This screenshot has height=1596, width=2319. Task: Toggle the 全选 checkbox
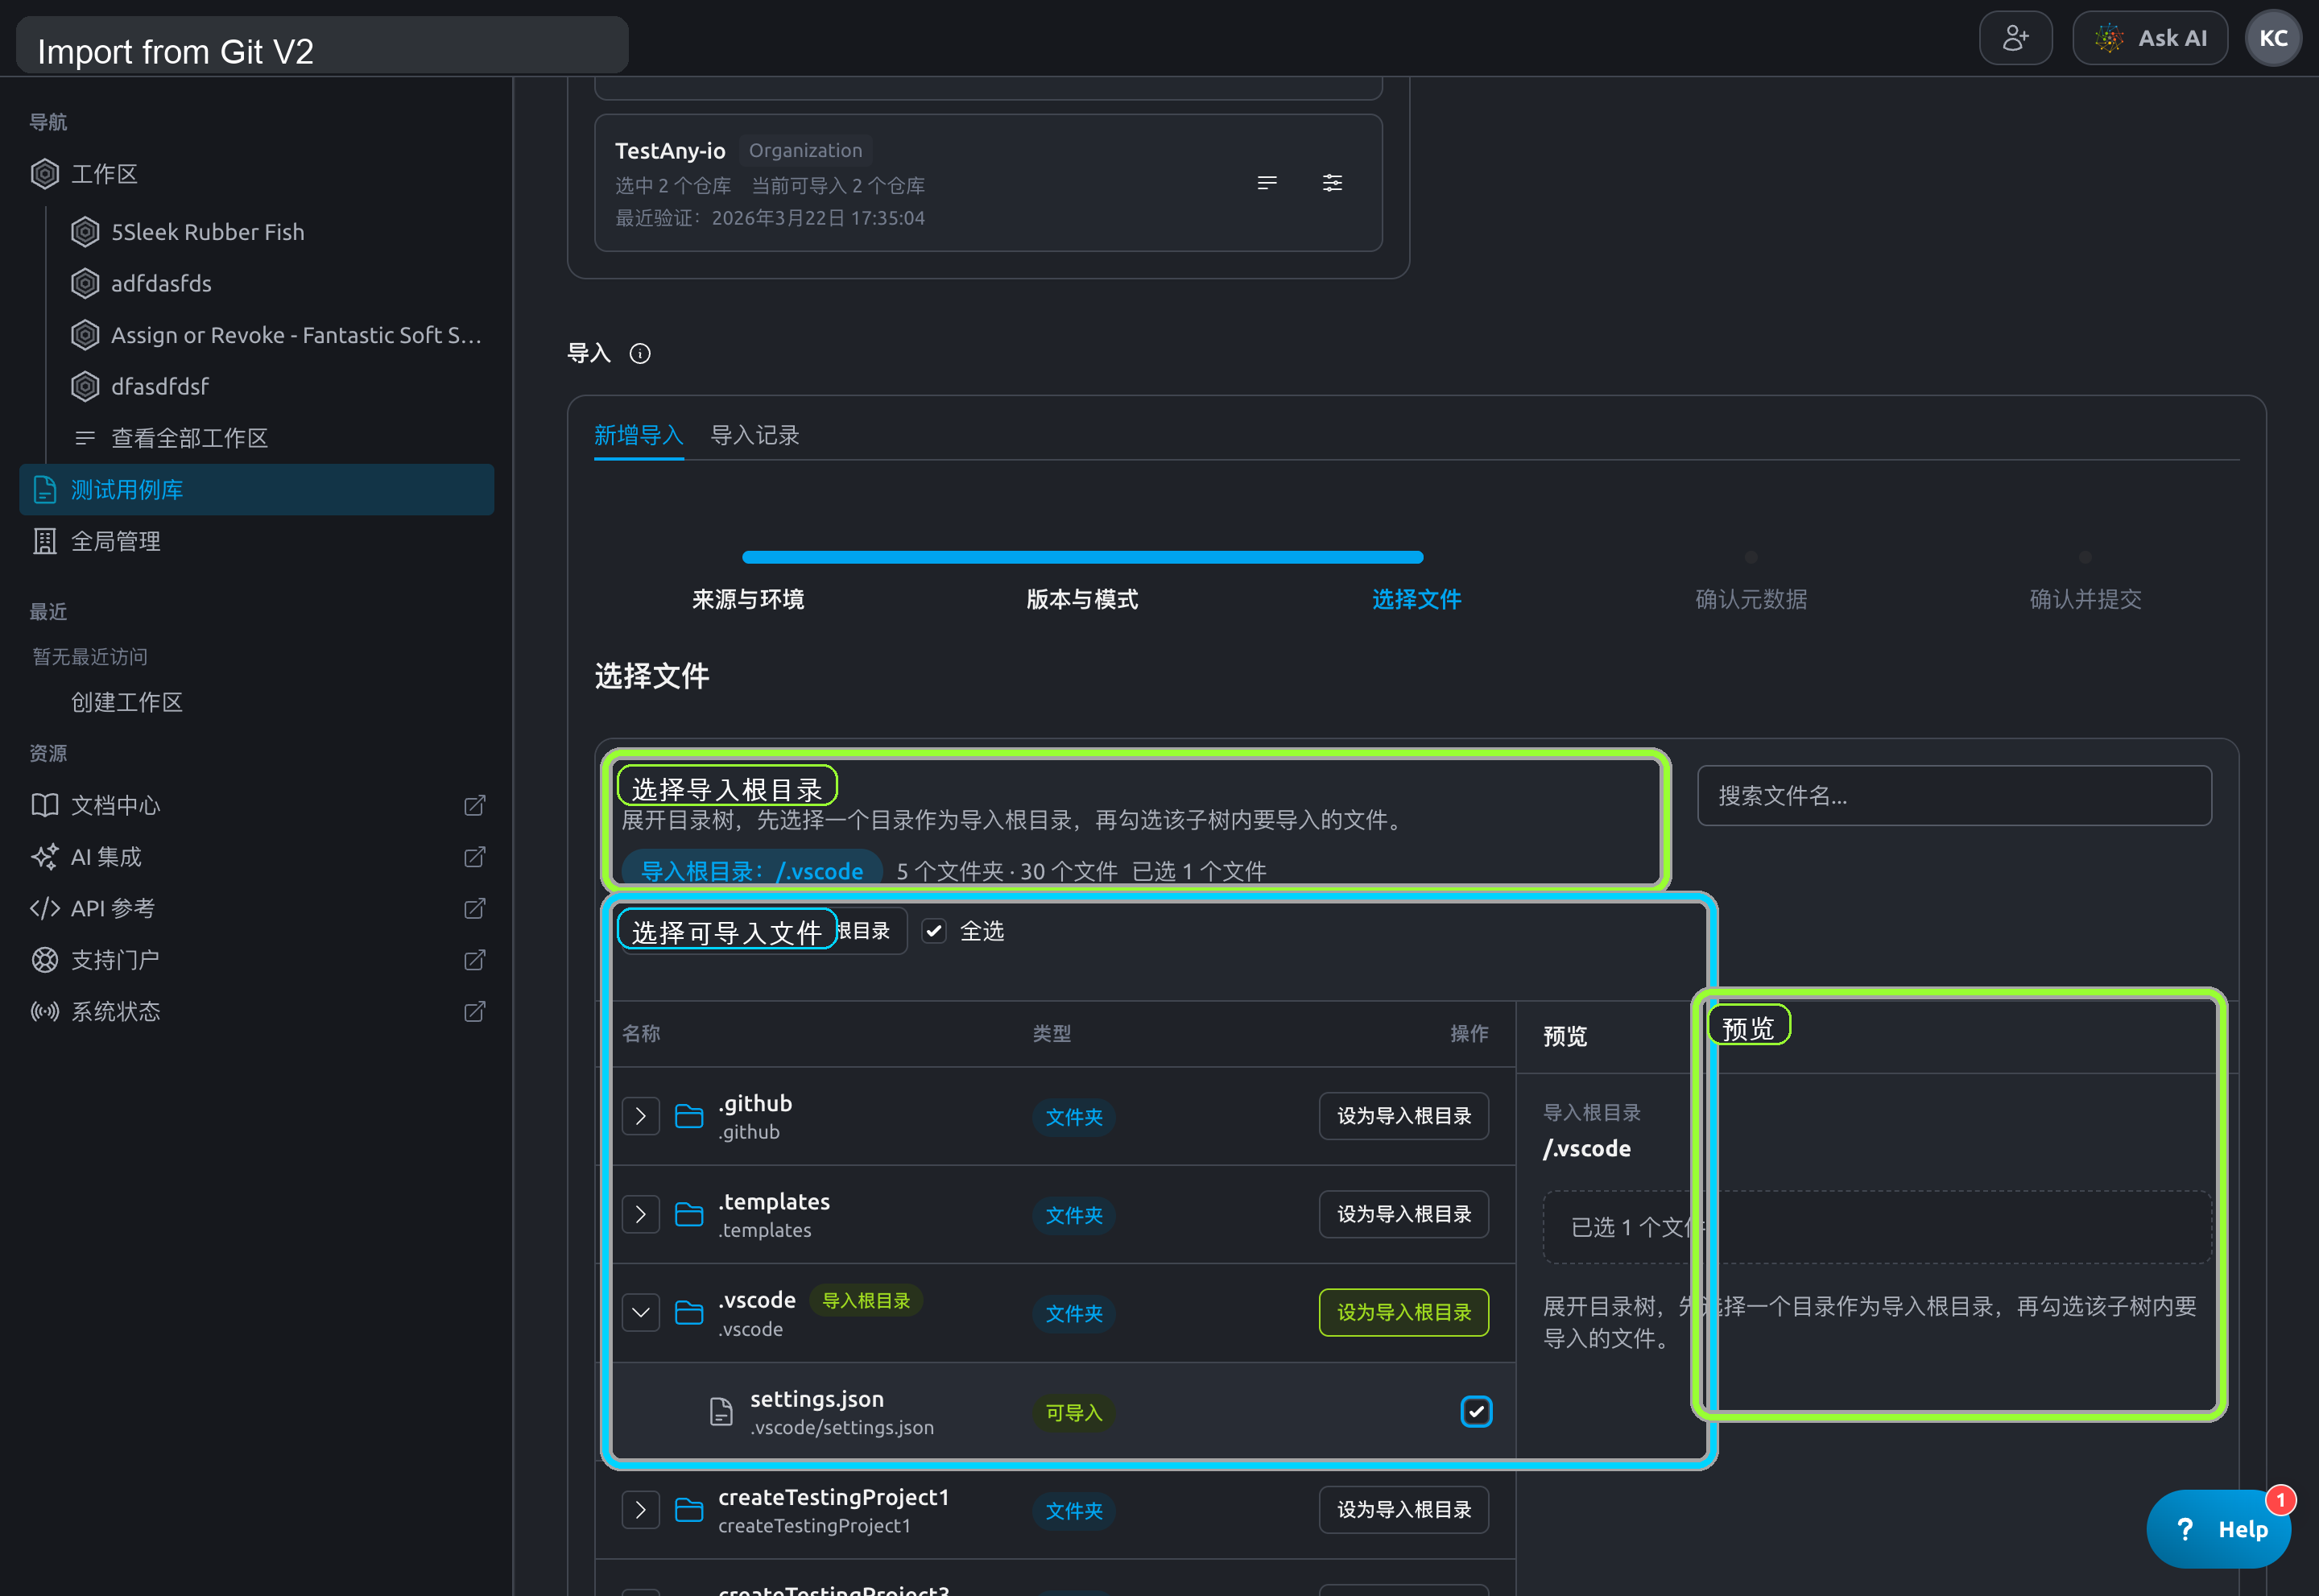(934, 931)
